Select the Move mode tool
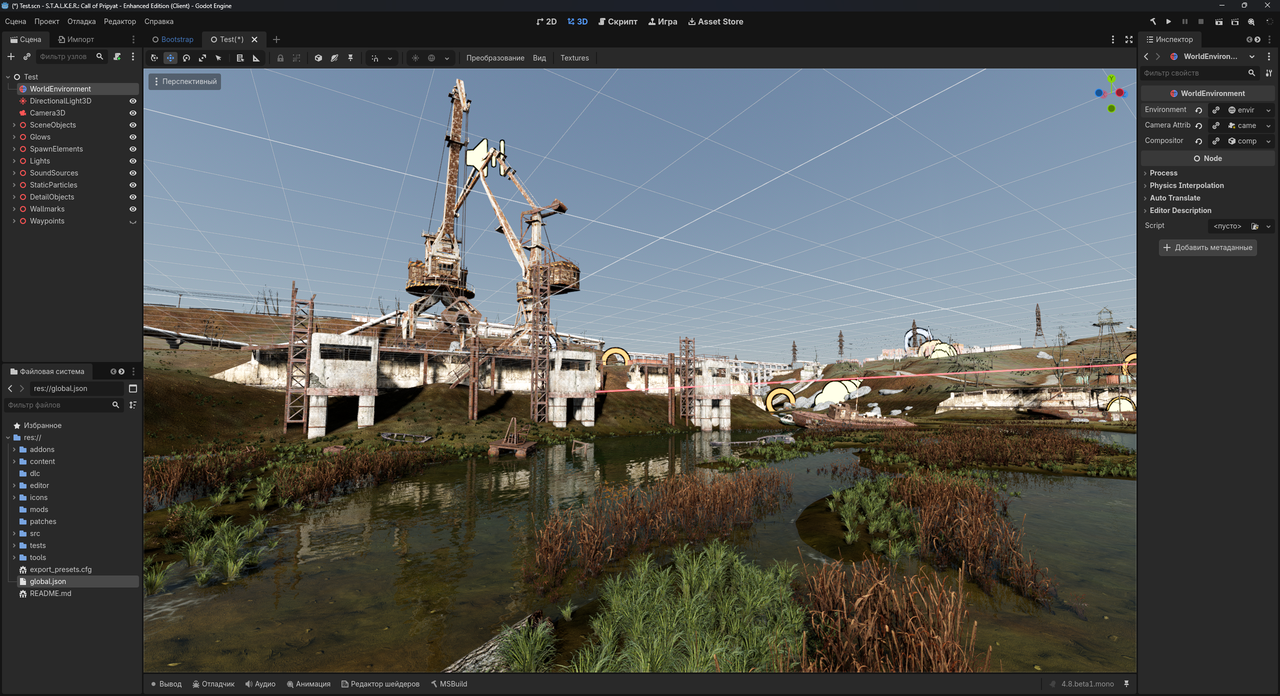1280x696 pixels. (170, 58)
